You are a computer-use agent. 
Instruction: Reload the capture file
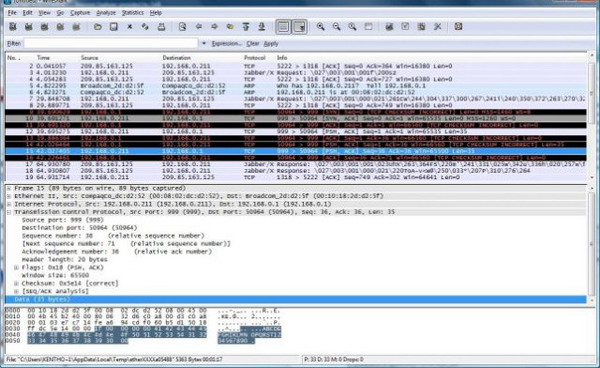tap(145, 27)
